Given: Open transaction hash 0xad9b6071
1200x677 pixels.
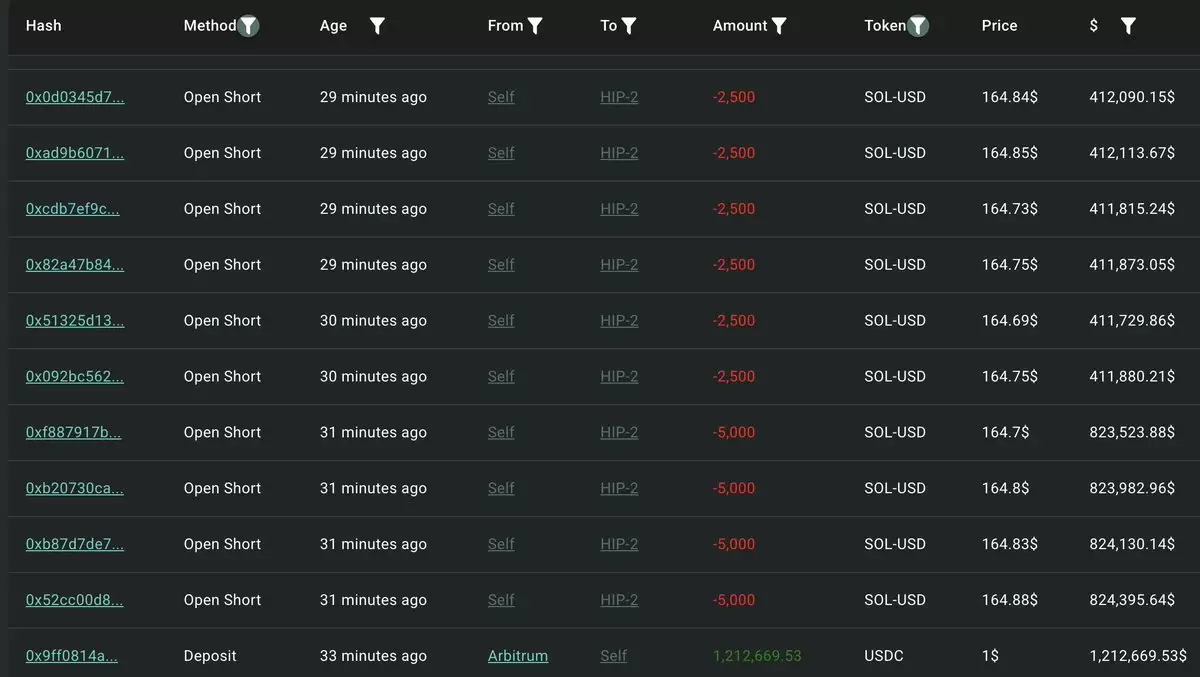Looking at the screenshot, I should (x=75, y=153).
